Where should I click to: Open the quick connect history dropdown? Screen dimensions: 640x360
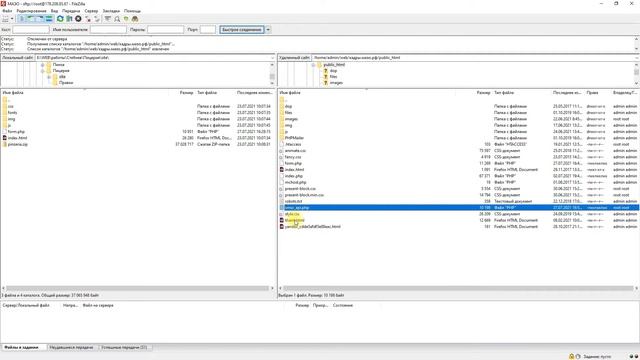pos(268,29)
